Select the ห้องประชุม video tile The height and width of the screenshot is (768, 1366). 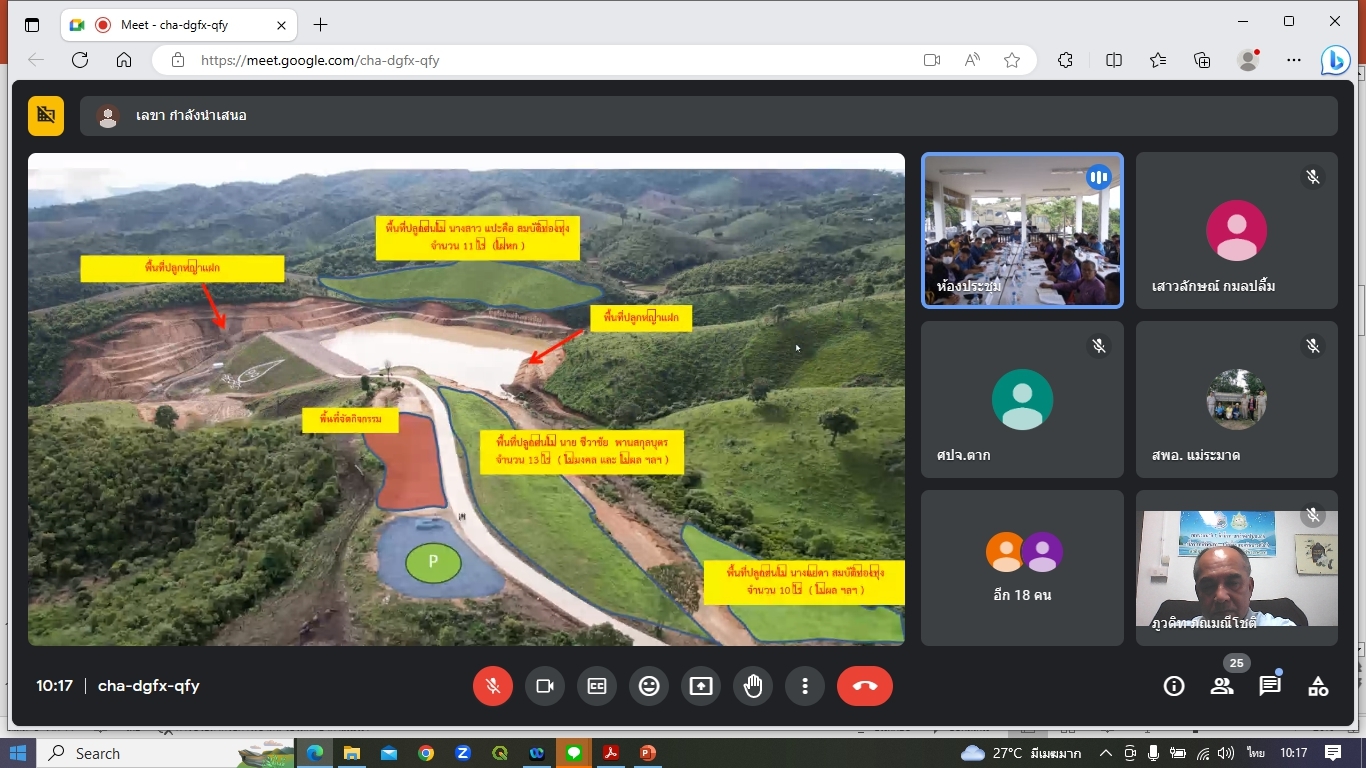point(1022,230)
